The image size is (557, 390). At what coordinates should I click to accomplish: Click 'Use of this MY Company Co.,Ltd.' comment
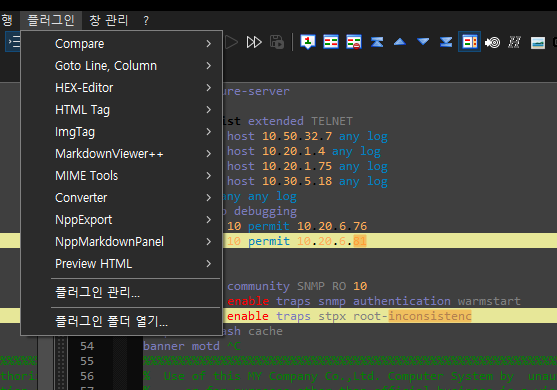(272, 376)
